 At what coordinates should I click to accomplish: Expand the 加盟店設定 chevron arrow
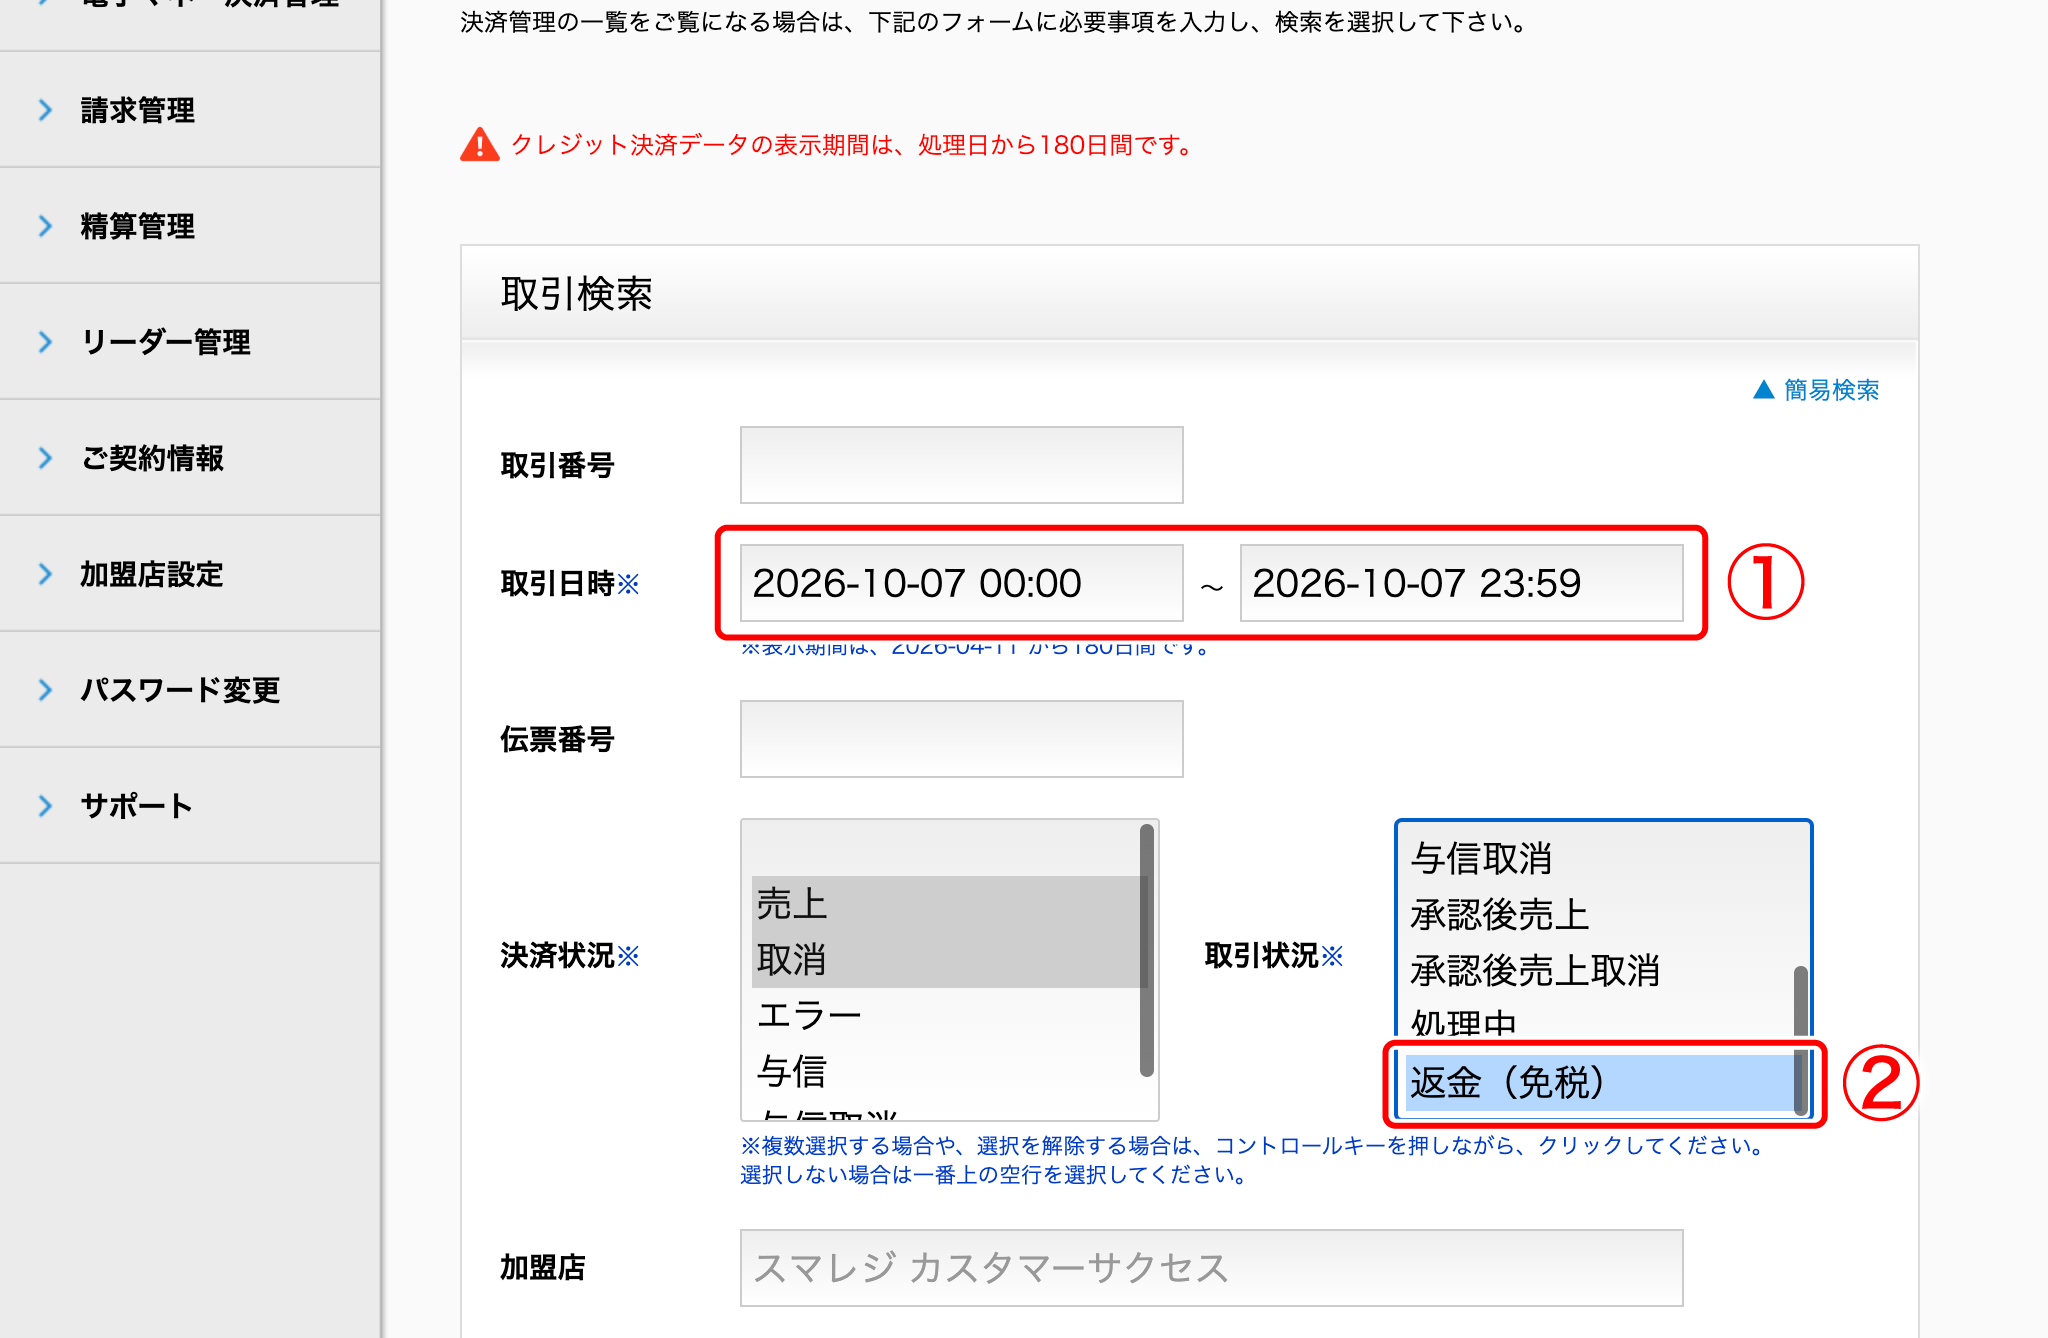click(45, 574)
